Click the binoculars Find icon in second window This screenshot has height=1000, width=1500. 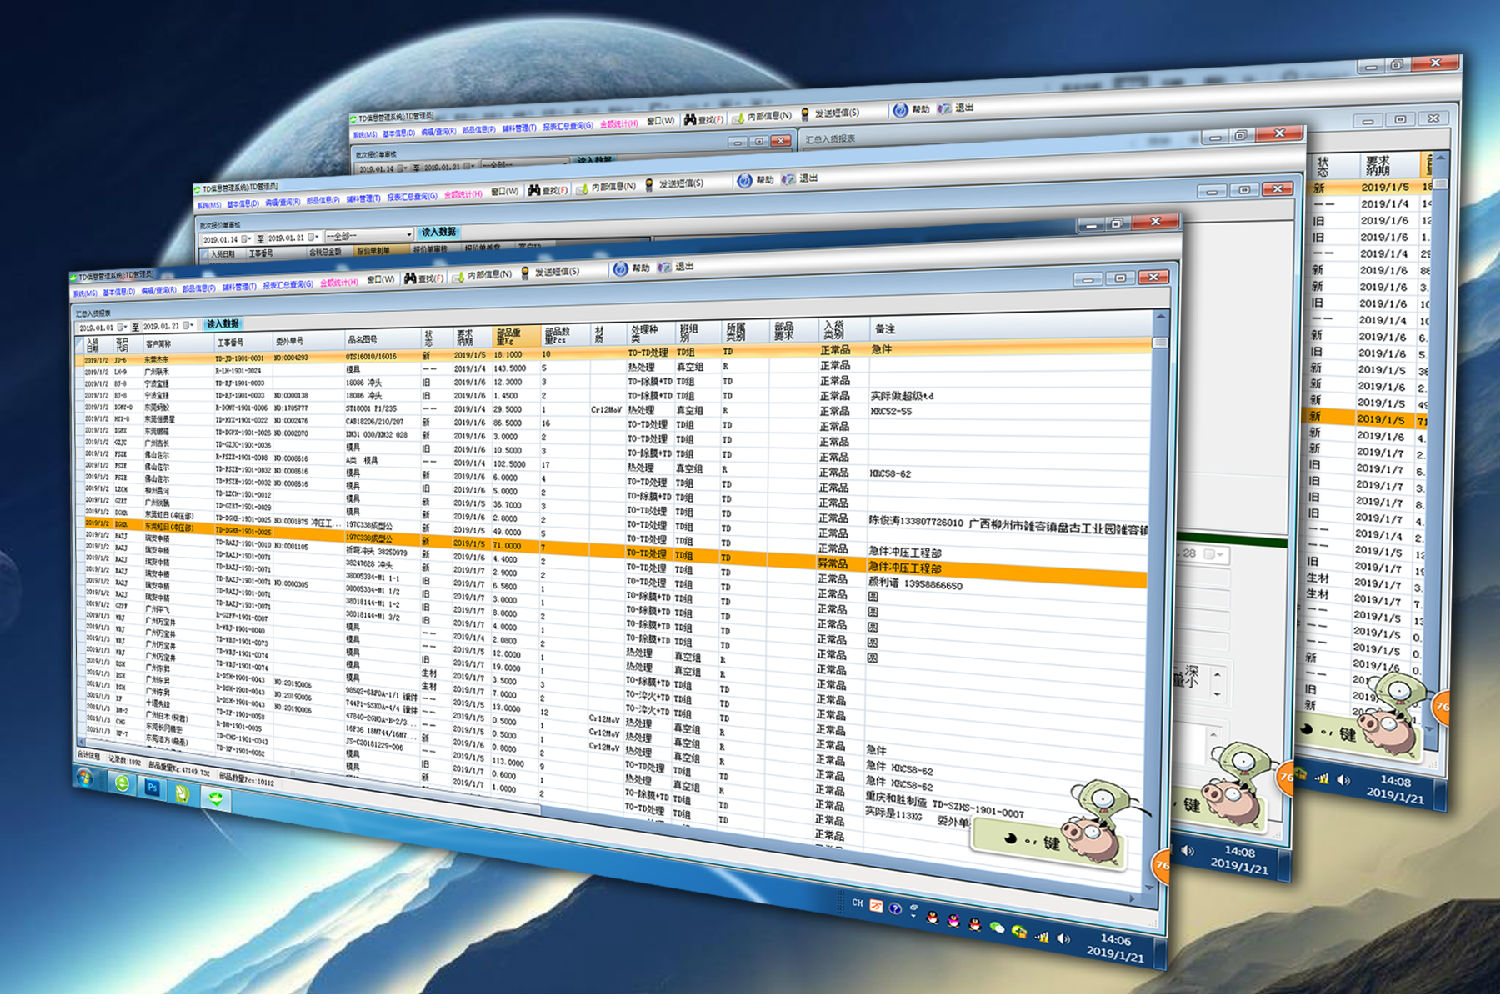pyautogui.click(x=534, y=190)
